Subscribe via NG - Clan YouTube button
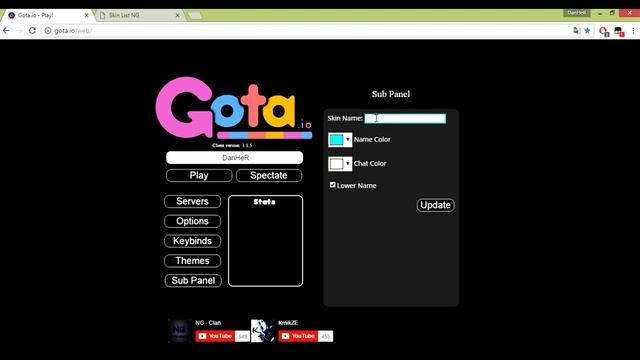 (x=215, y=336)
